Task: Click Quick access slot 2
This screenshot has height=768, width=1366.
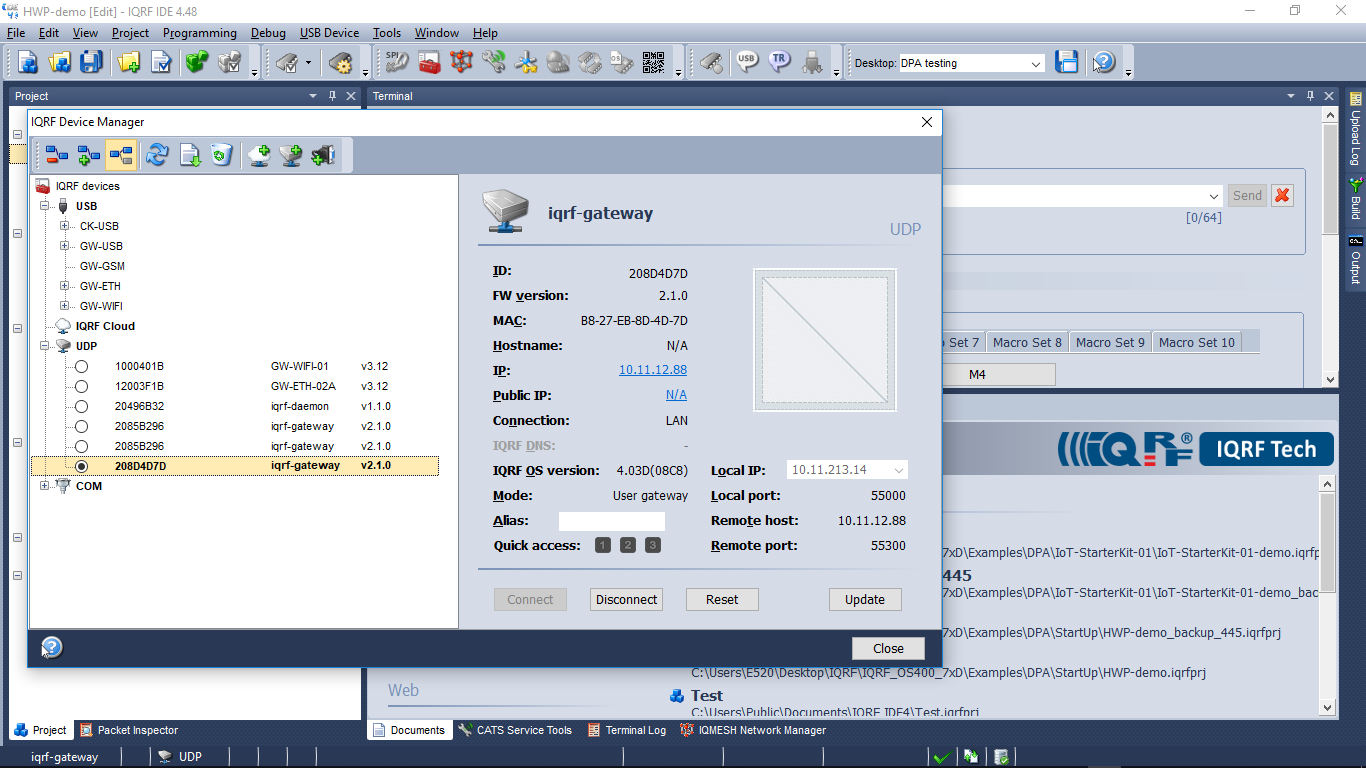Action: [x=628, y=545]
